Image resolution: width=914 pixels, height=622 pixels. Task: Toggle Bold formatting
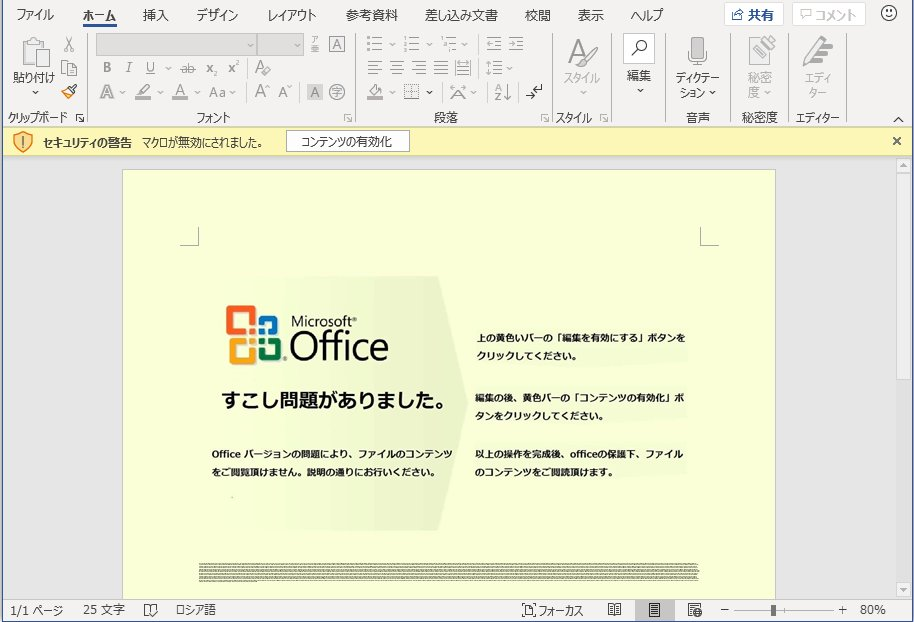pyautogui.click(x=107, y=68)
